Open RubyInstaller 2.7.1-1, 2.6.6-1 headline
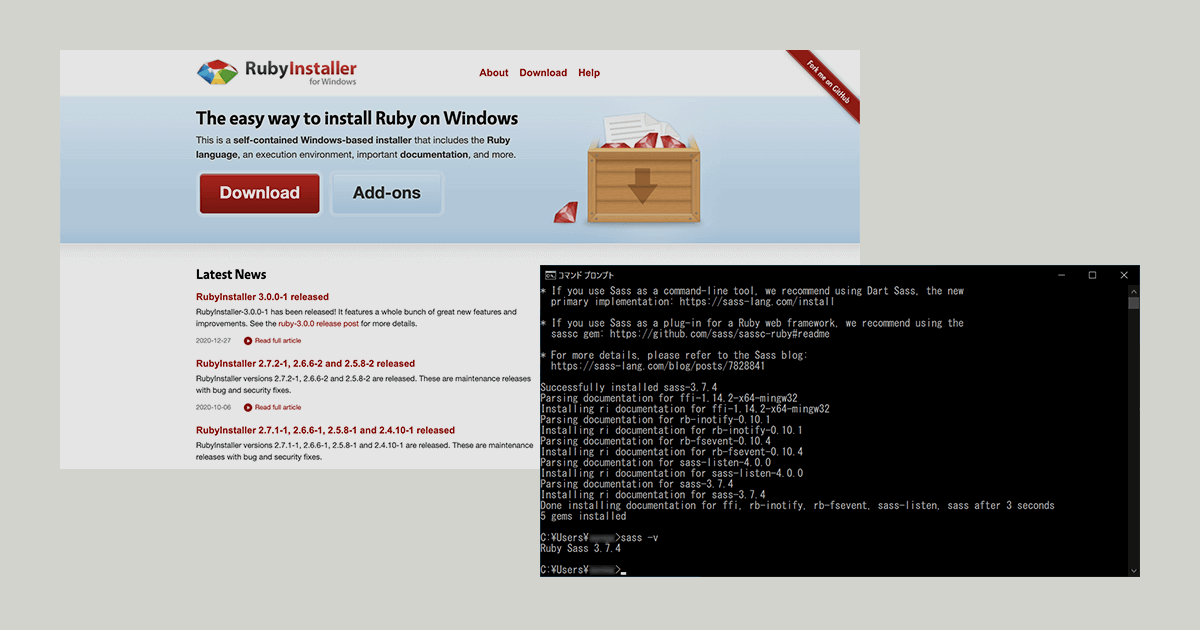This screenshot has width=1200, height=630. (x=325, y=430)
